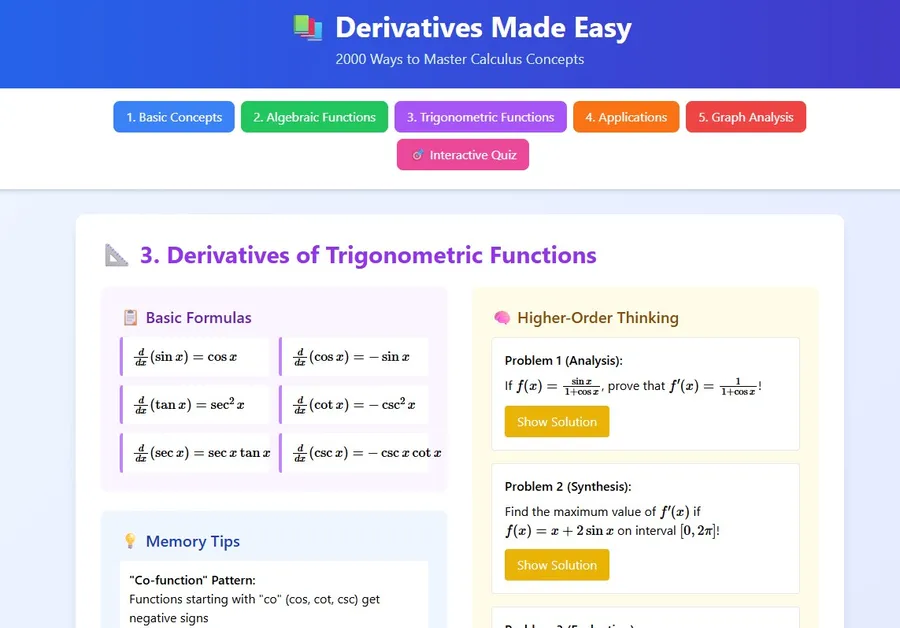Image resolution: width=900 pixels, height=628 pixels.
Task: Open the Algebraic Functions section
Action: [x=314, y=117]
